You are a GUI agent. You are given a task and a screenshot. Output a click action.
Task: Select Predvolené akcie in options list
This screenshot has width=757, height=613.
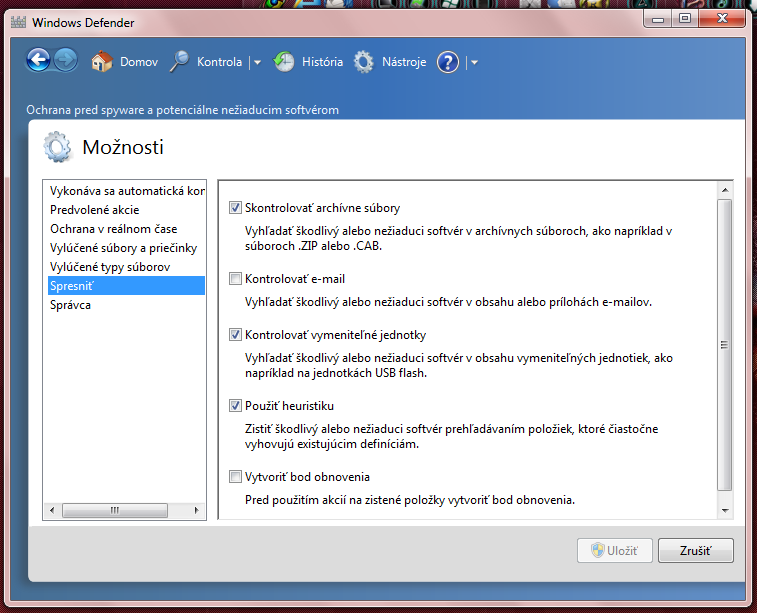pyautogui.click(x=126, y=210)
